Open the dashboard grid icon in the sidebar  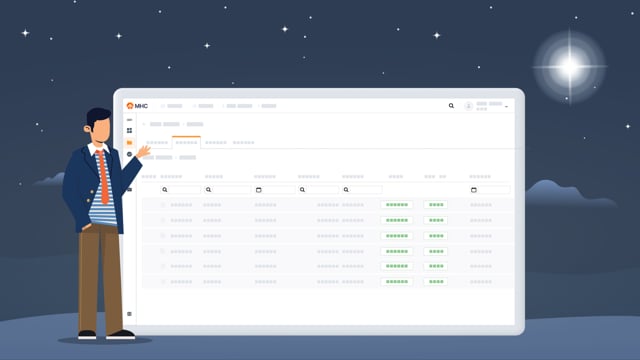pyautogui.click(x=129, y=131)
